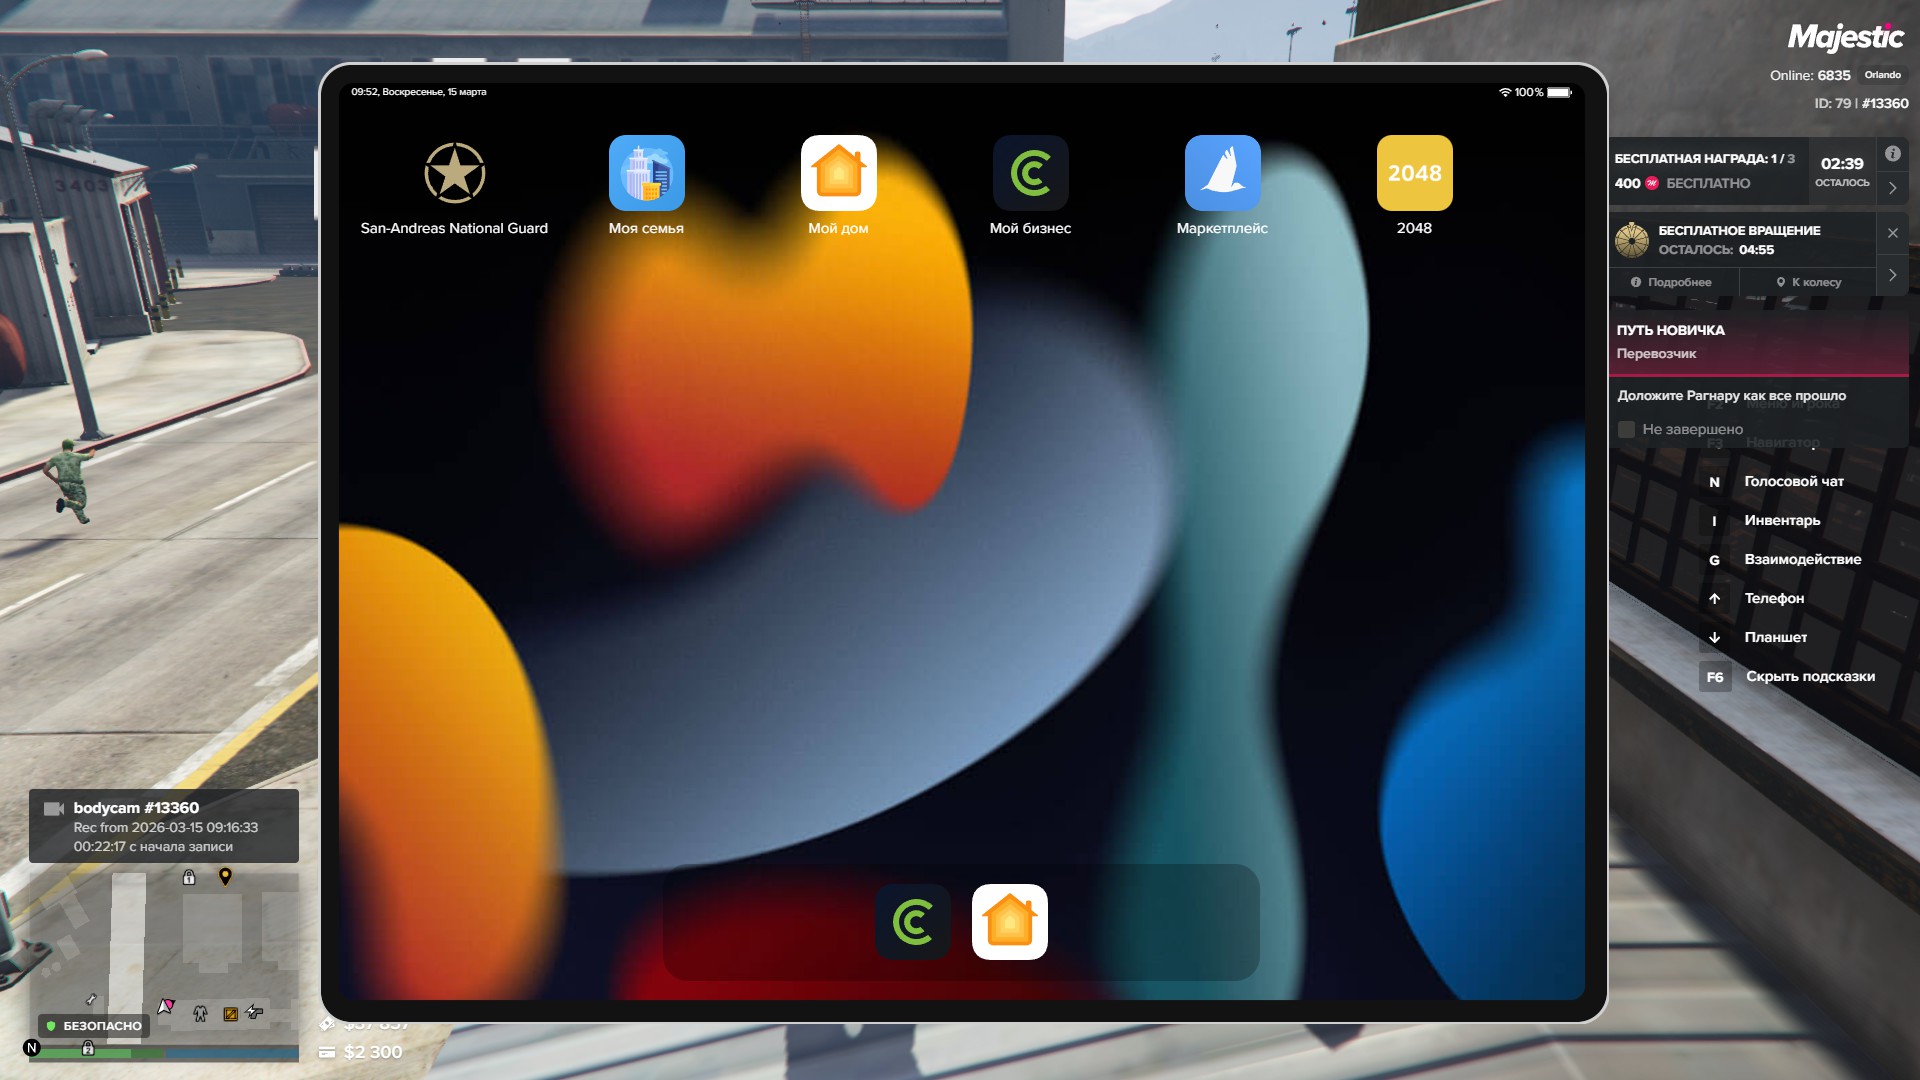Image resolution: width=1920 pixels, height=1080 pixels.
Task: Open the Мой бизнес app on home screen
Action: click(1030, 174)
